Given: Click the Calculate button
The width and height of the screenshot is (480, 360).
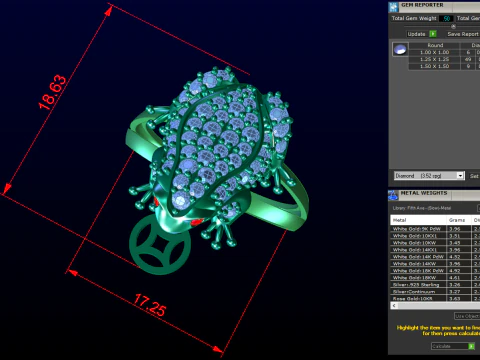Looking at the screenshot, I should point(453,346).
